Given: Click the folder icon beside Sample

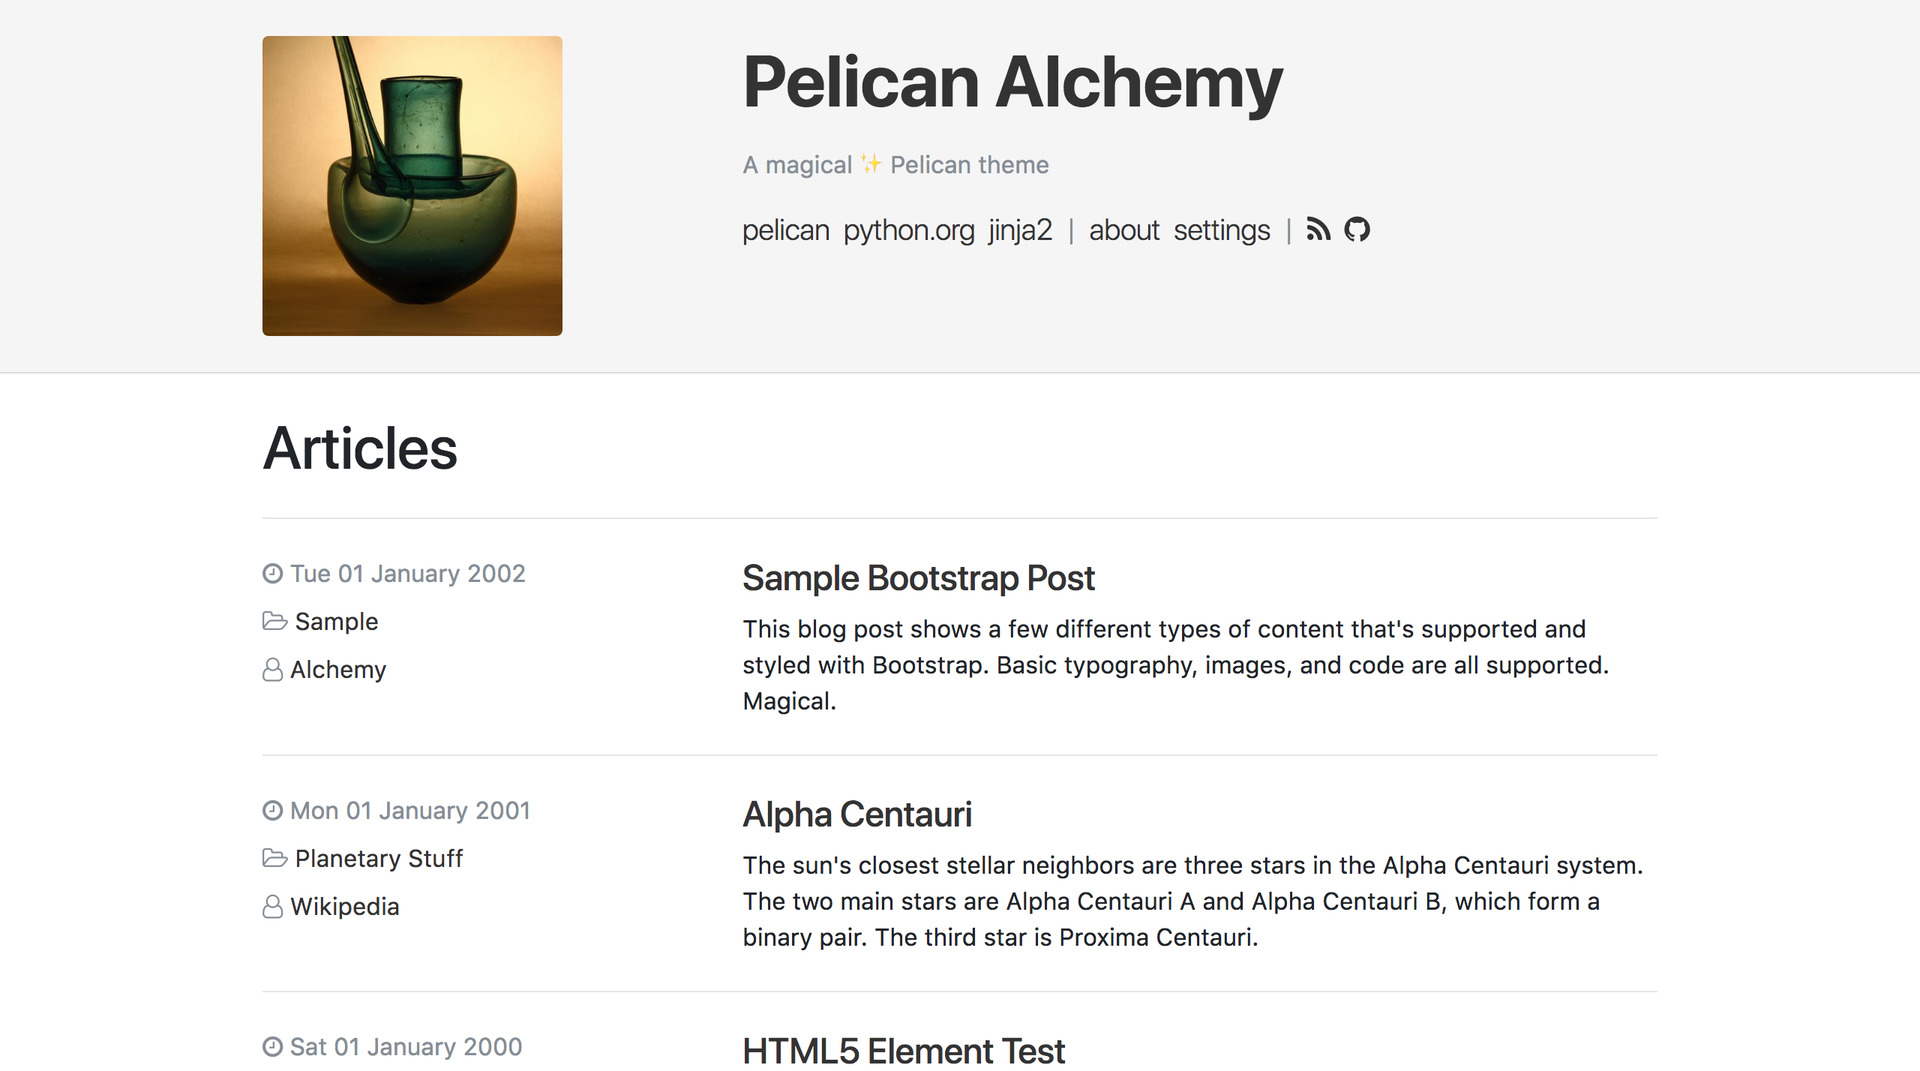Looking at the screenshot, I should (274, 621).
